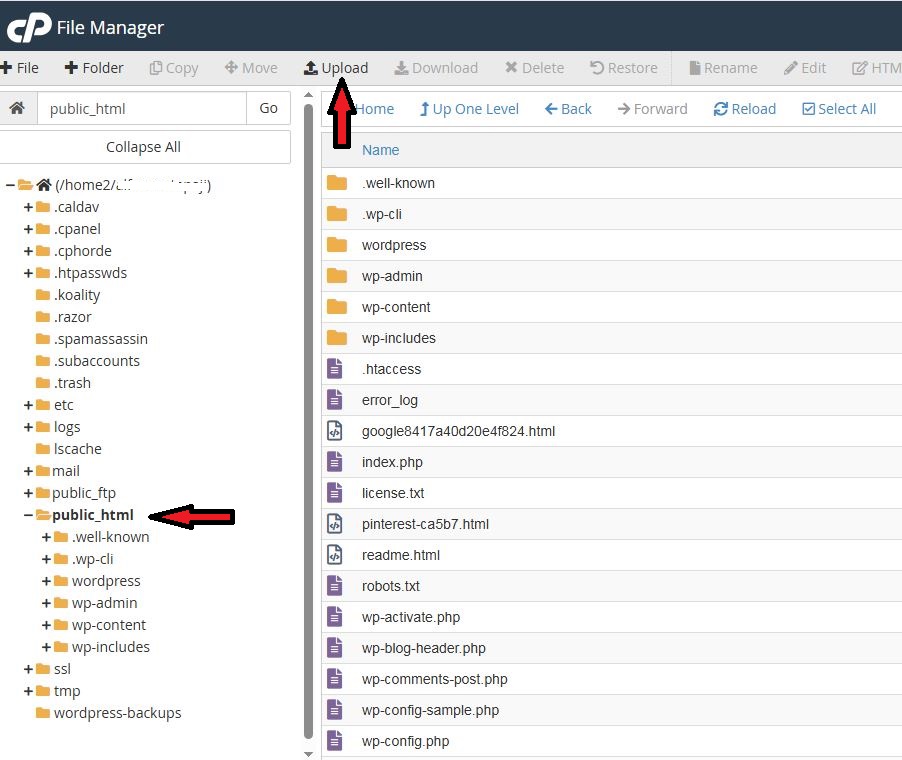Collapse the public_html tree node
The width and height of the screenshot is (902, 760).
point(28,515)
